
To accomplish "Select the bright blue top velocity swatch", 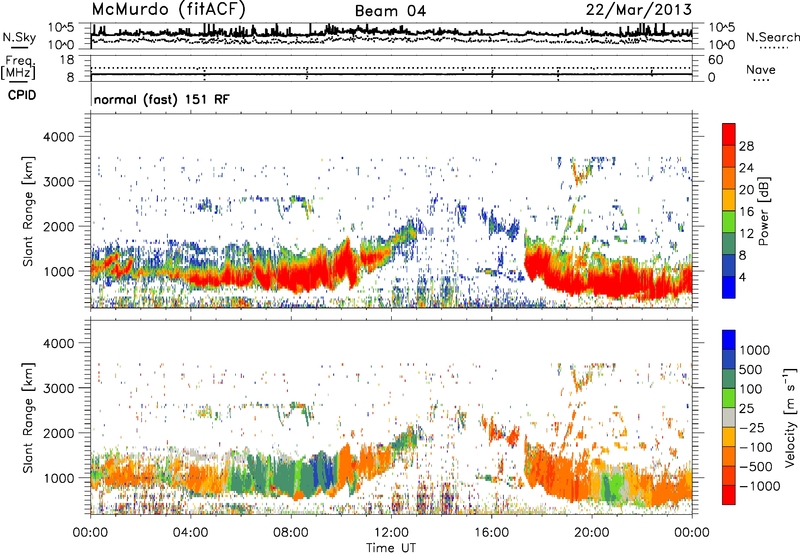I will coord(729,340).
